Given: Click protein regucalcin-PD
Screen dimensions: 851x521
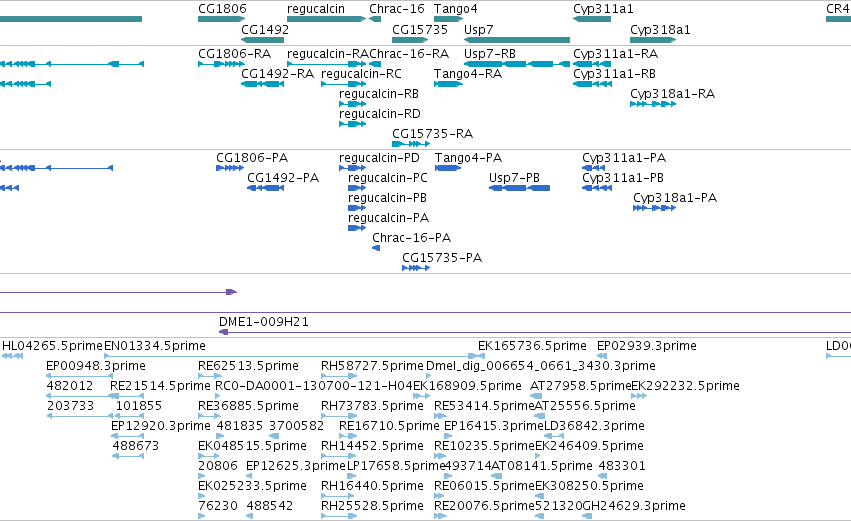Looking at the screenshot, I should pyautogui.click(x=353, y=168).
